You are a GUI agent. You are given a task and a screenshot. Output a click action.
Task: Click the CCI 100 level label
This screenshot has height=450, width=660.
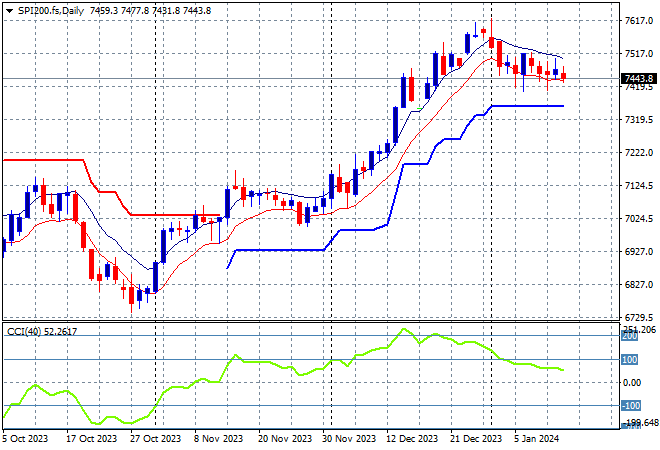pos(630,359)
